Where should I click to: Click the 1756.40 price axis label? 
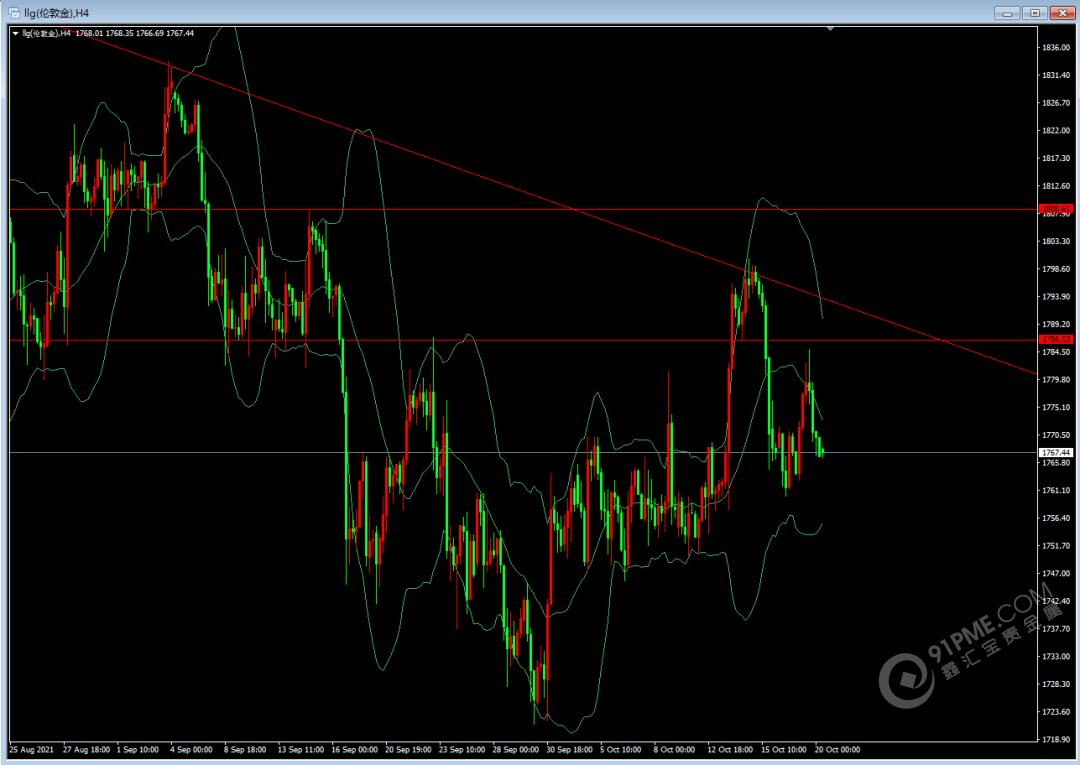click(x=1057, y=518)
